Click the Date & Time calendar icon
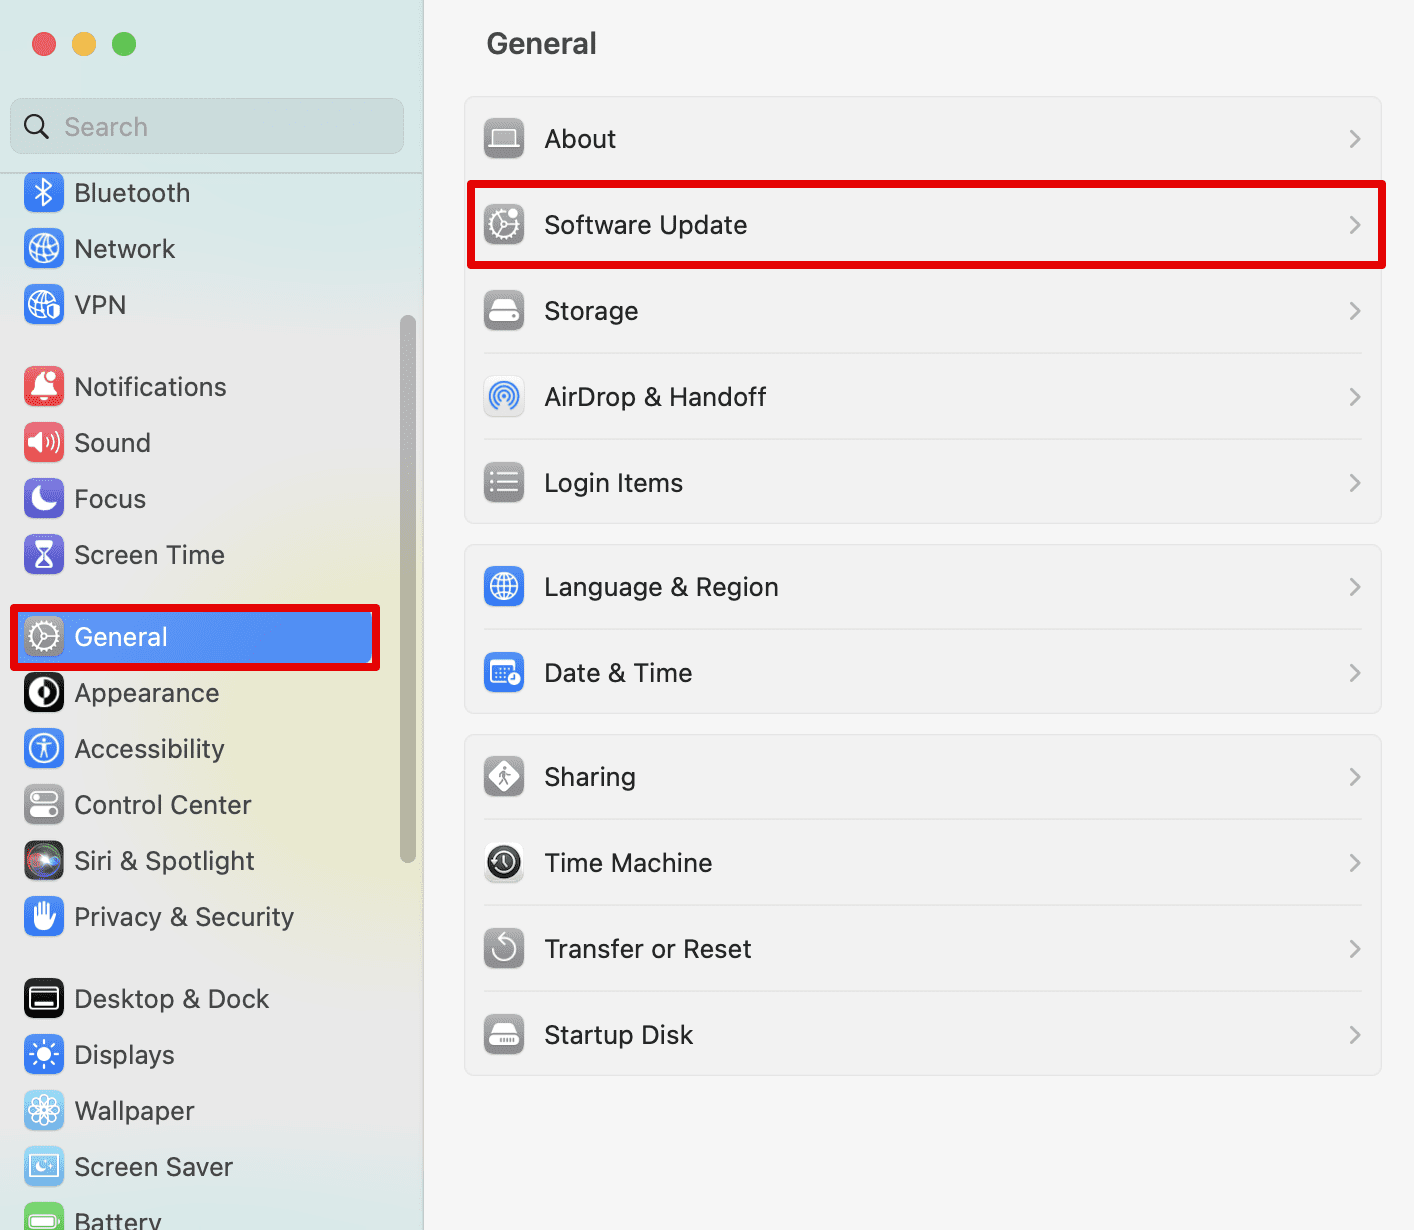 point(504,673)
